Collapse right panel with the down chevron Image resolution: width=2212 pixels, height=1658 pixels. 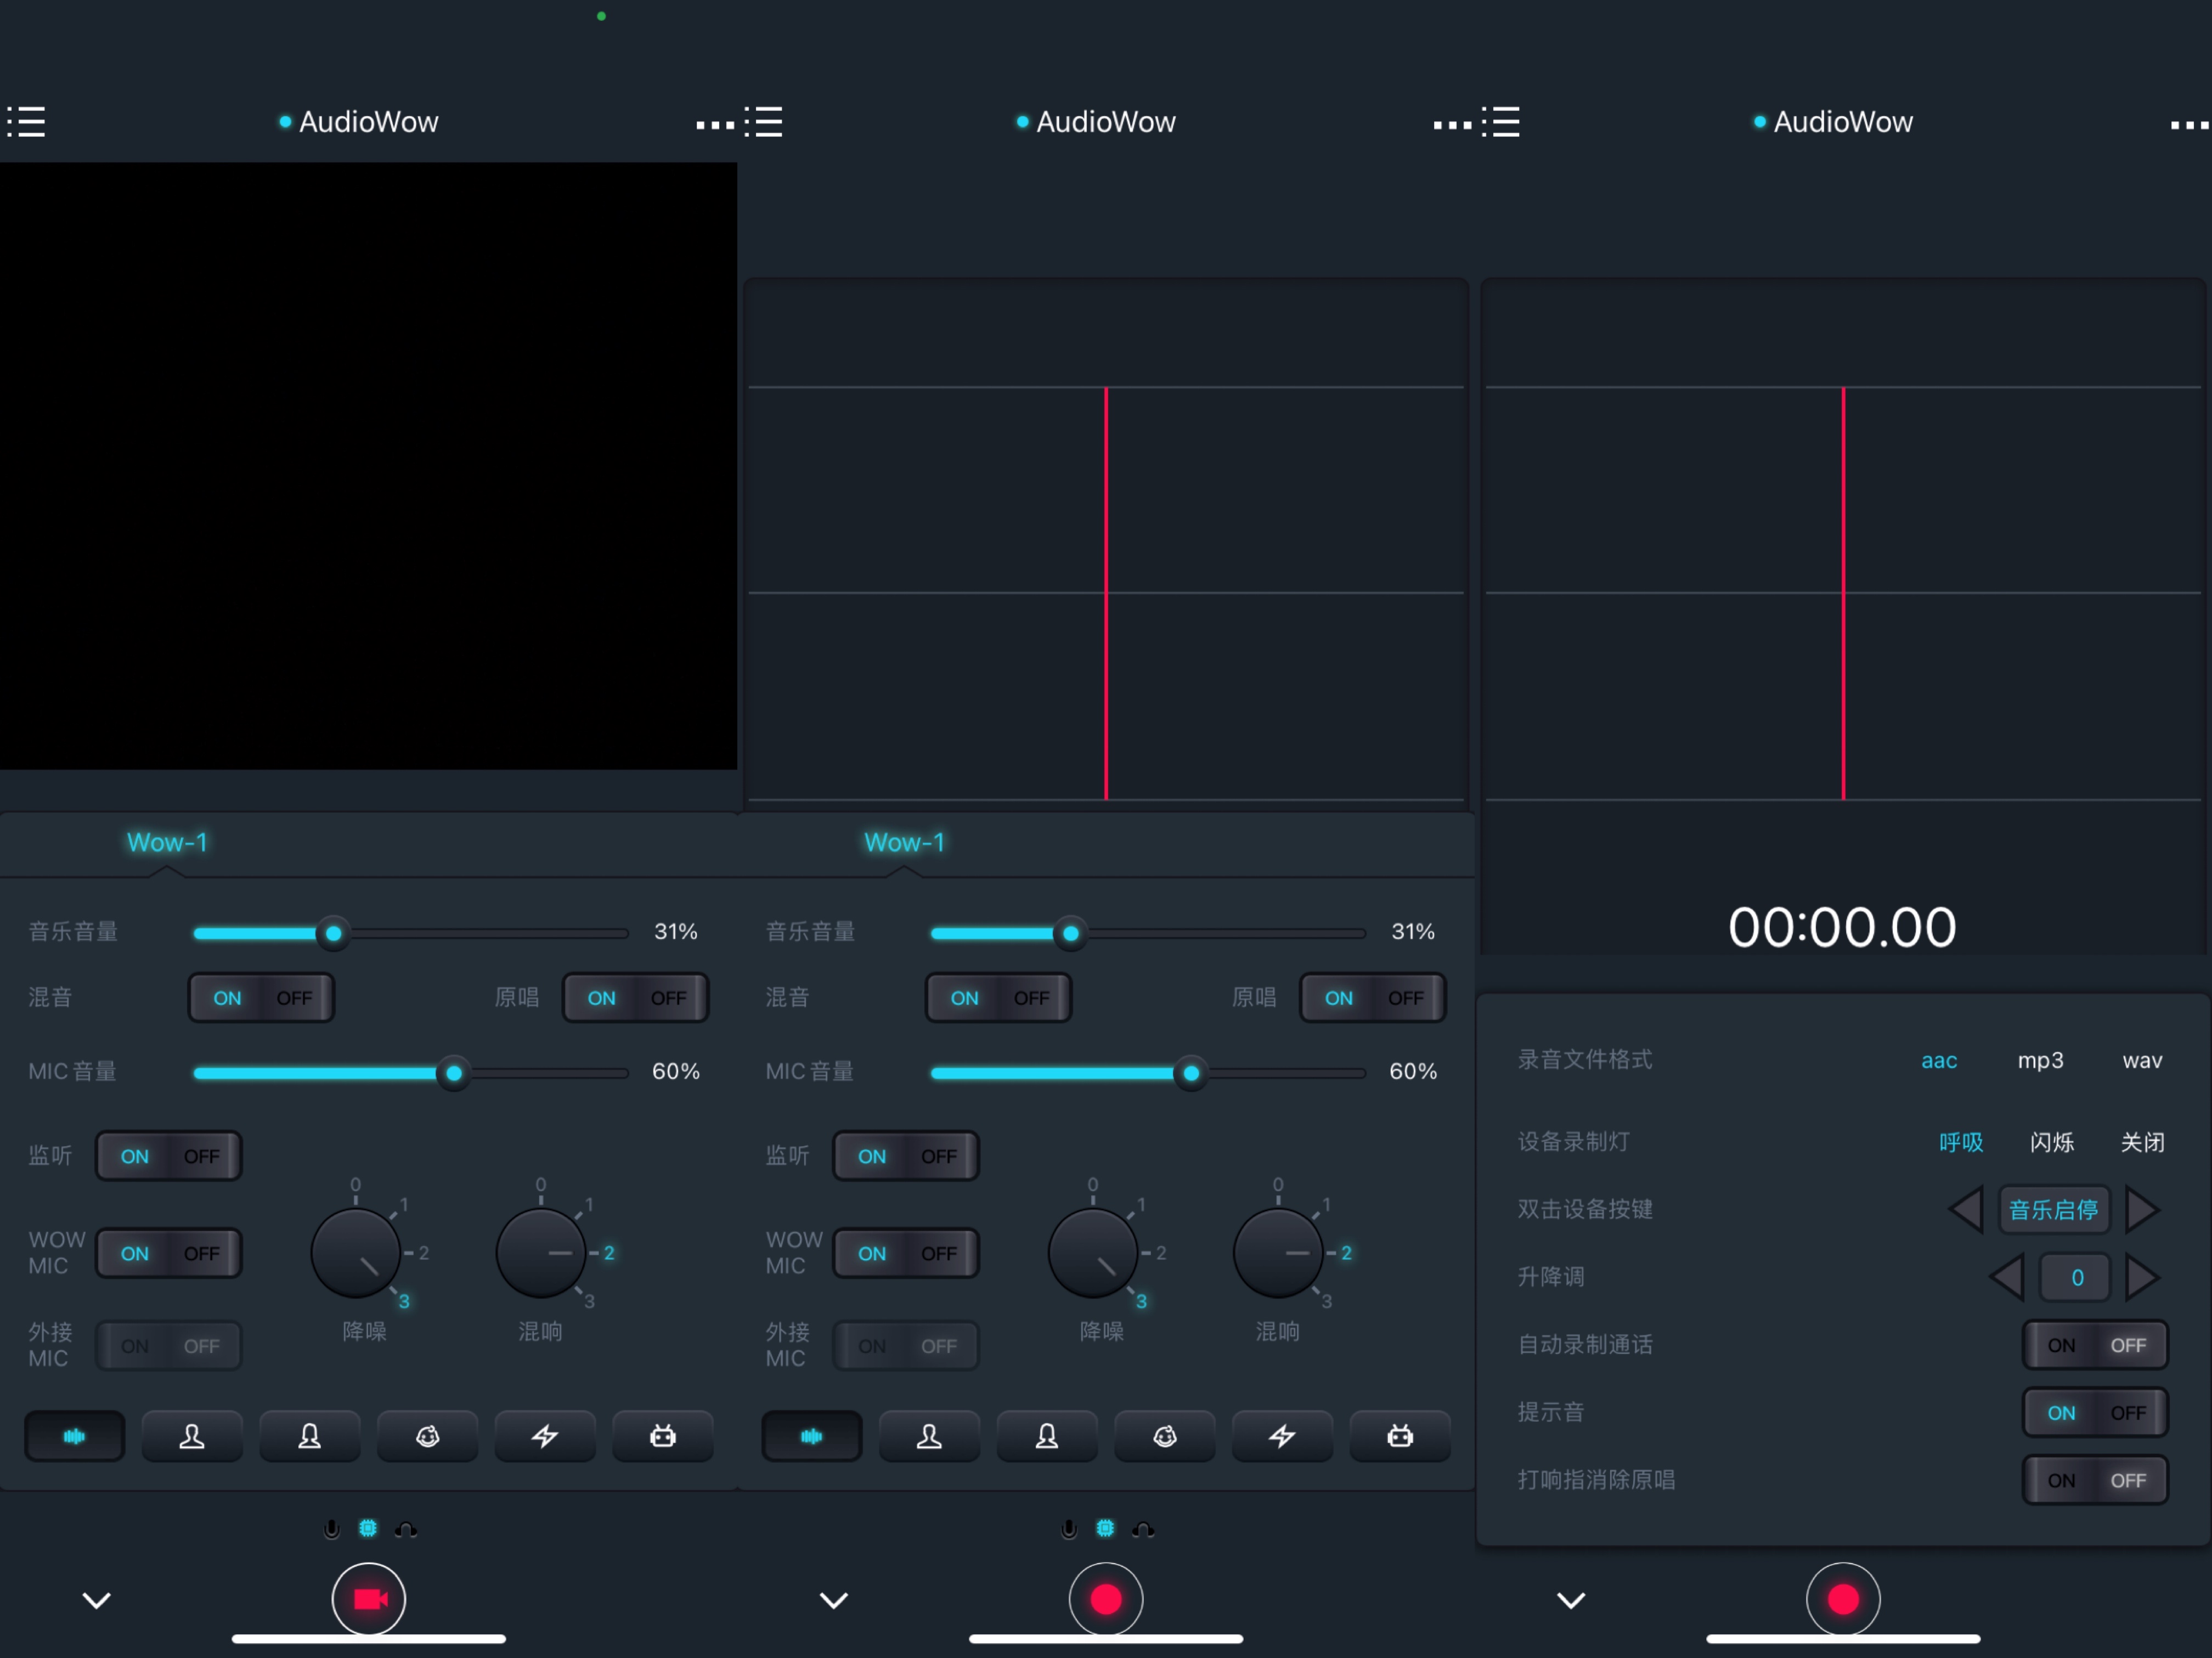pyautogui.click(x=1571, y=1600)
